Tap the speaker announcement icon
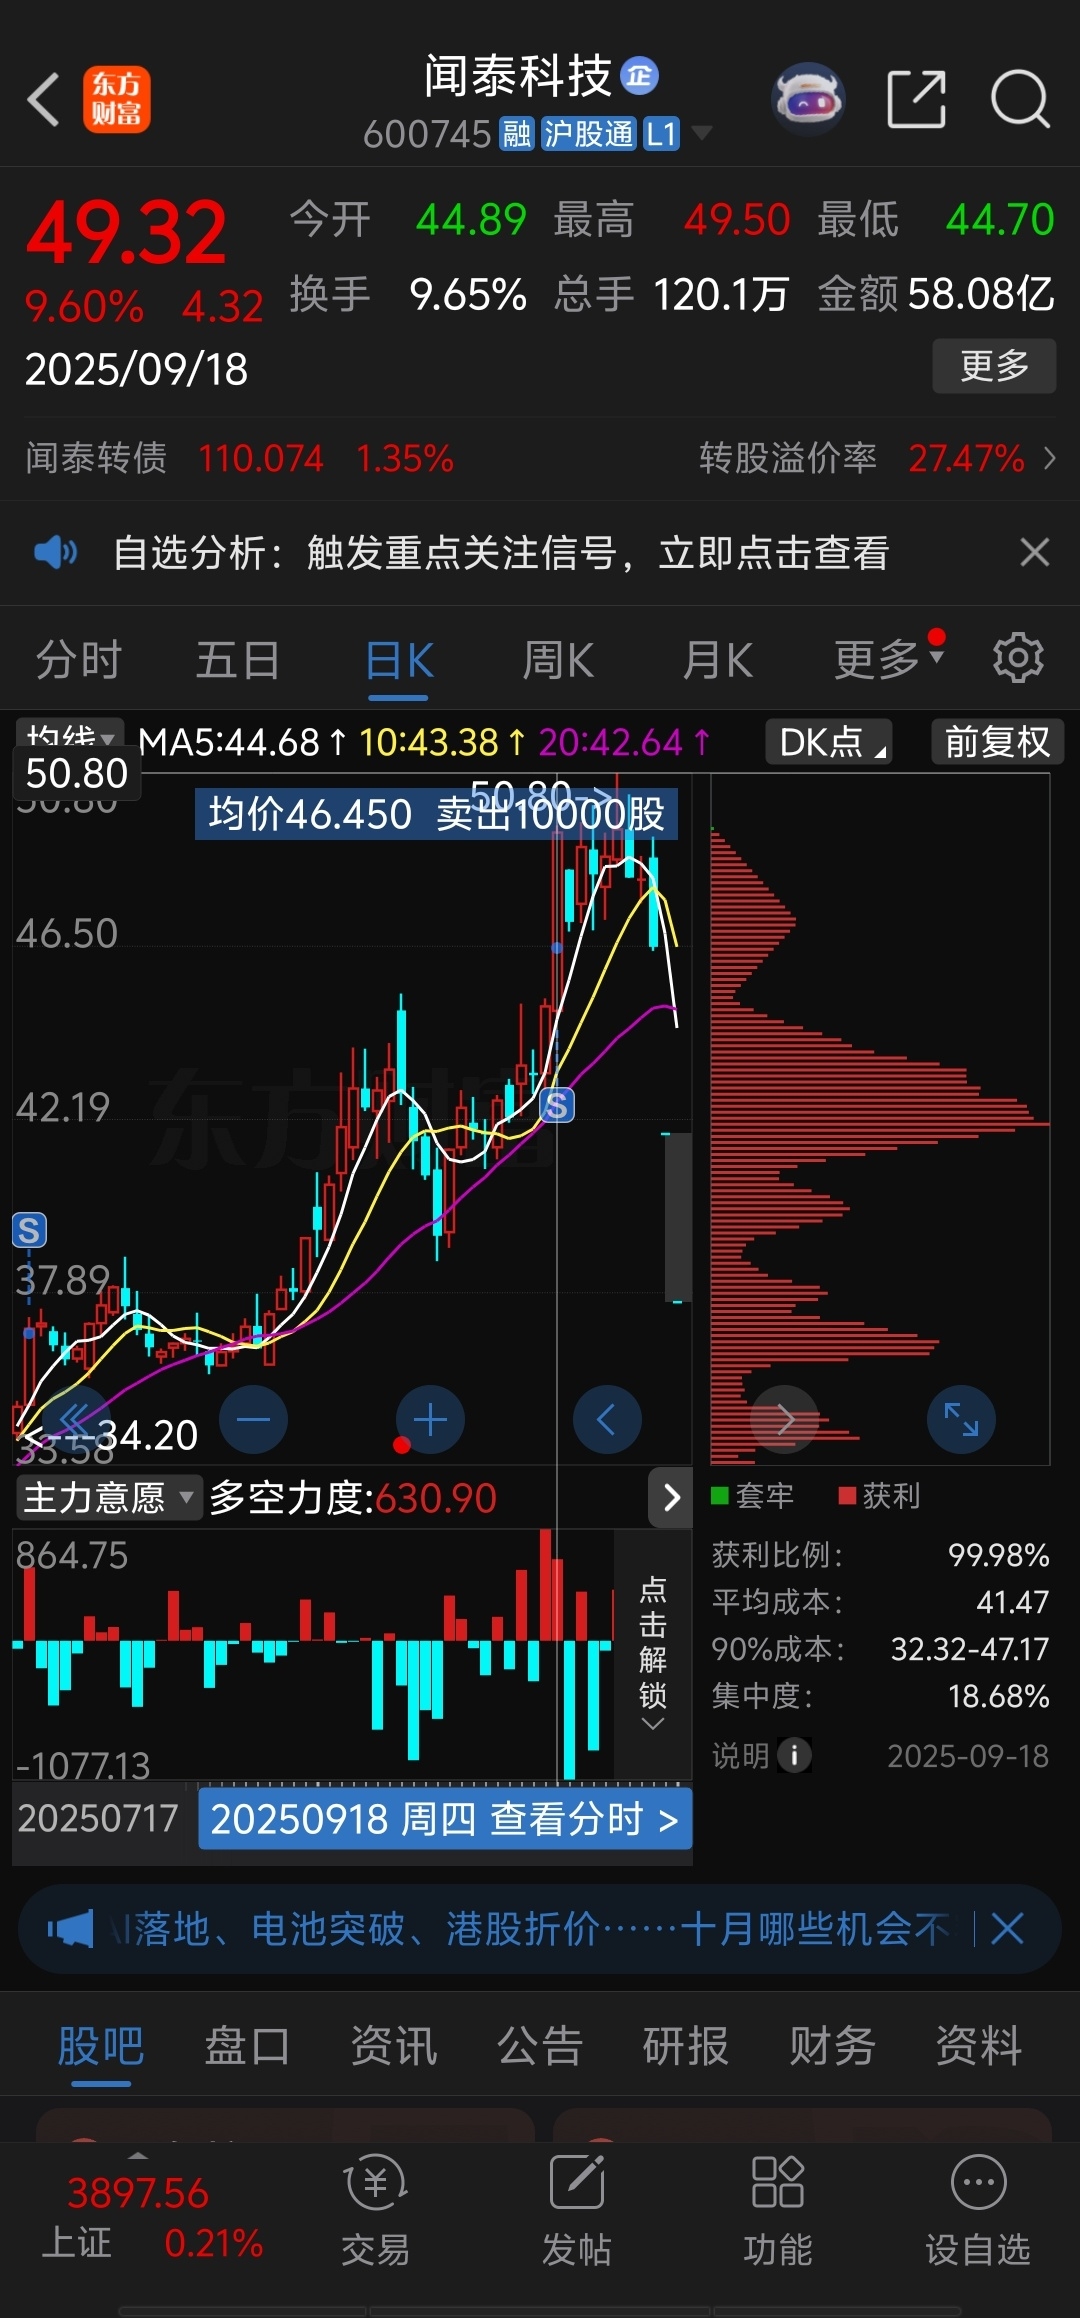The image size is (1080, 2318). 56,552
